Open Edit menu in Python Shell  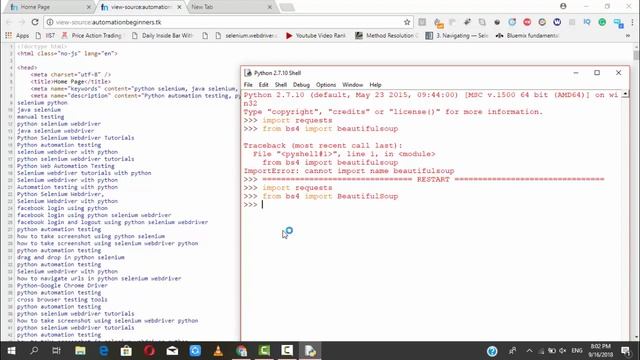tap(264, 85)
